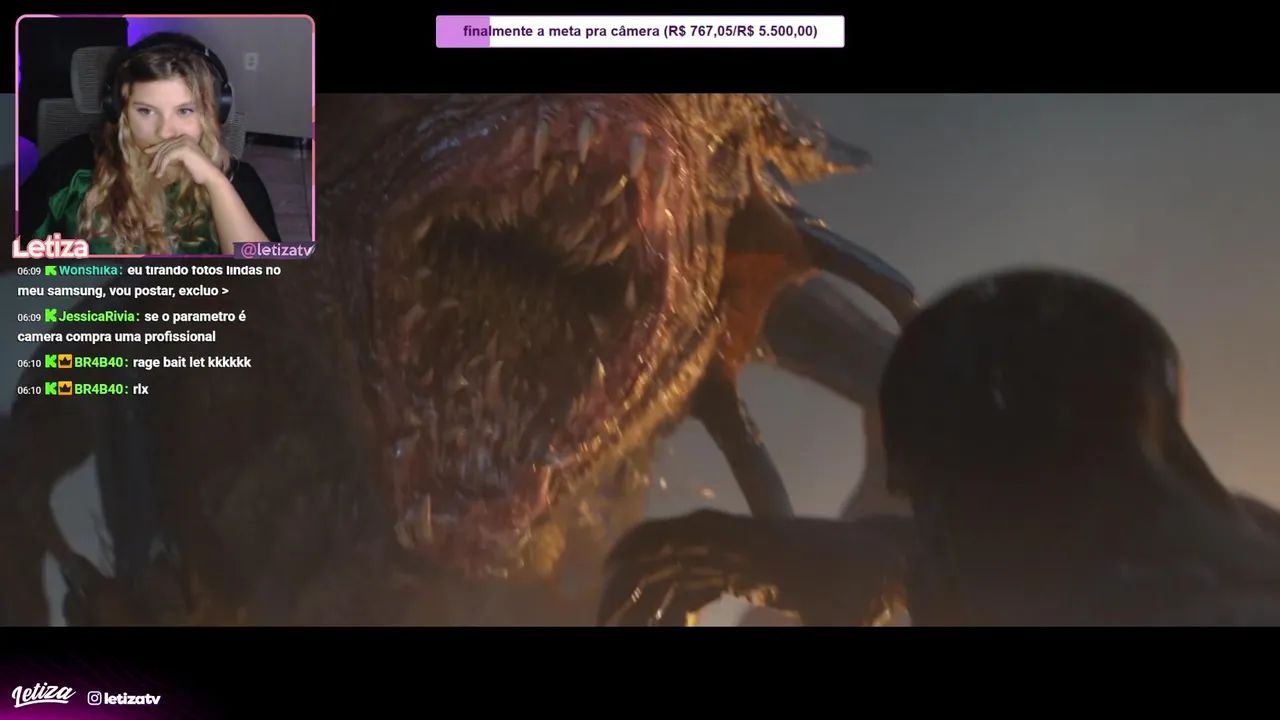Click the 06:10 timestamp on 'rlx' message
The width and height of the screenshot is (1280, 720).
29,390
